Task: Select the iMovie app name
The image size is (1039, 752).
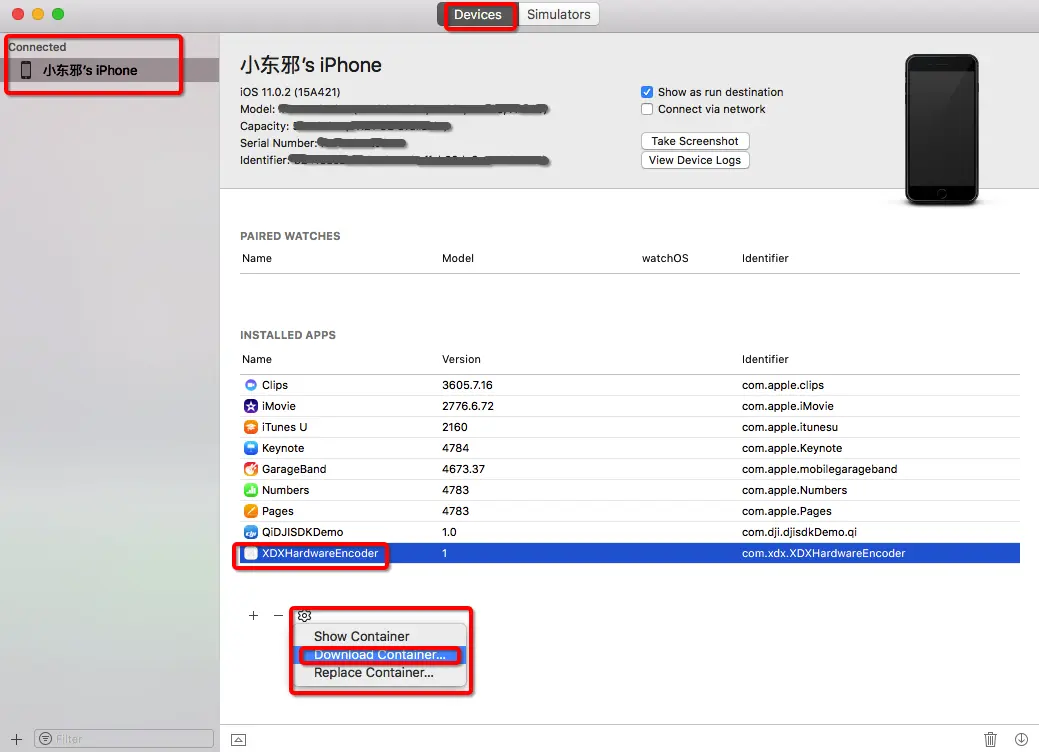Action: point(278,406)
